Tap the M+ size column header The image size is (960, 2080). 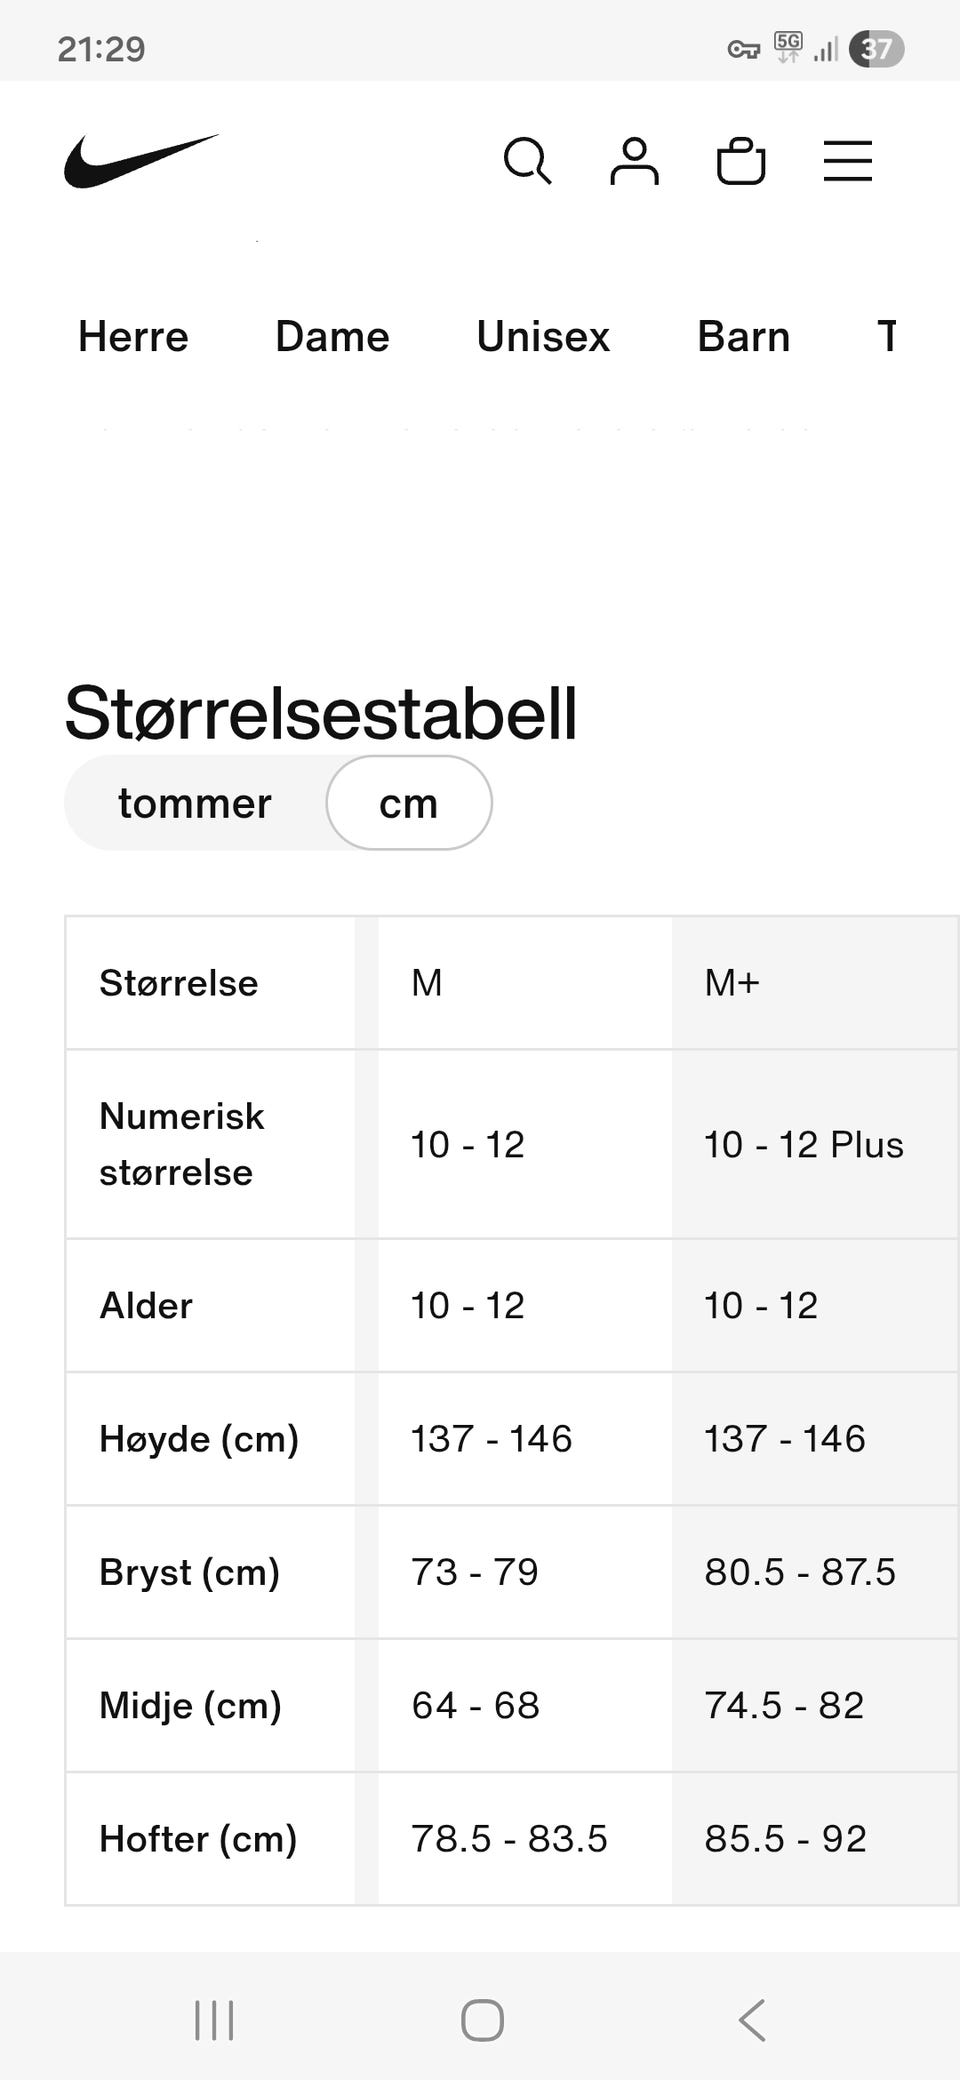click(732, 983)
